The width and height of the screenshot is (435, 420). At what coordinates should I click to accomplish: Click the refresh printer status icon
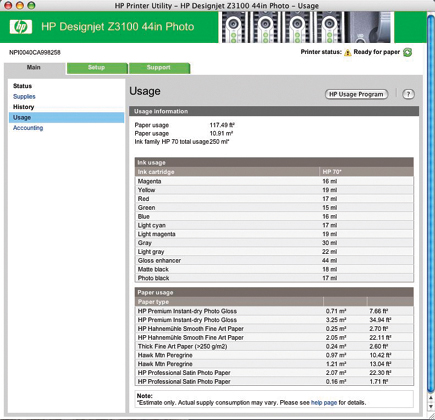tap(408, 52)
